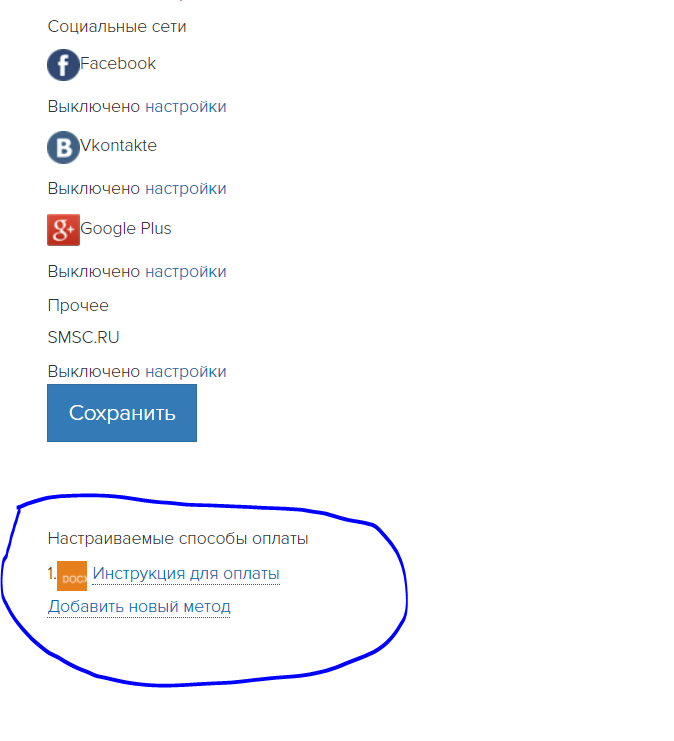This screenshot has height=741, width=674.
Task: Click Добавить новый метод link
Action: (139, 606)
